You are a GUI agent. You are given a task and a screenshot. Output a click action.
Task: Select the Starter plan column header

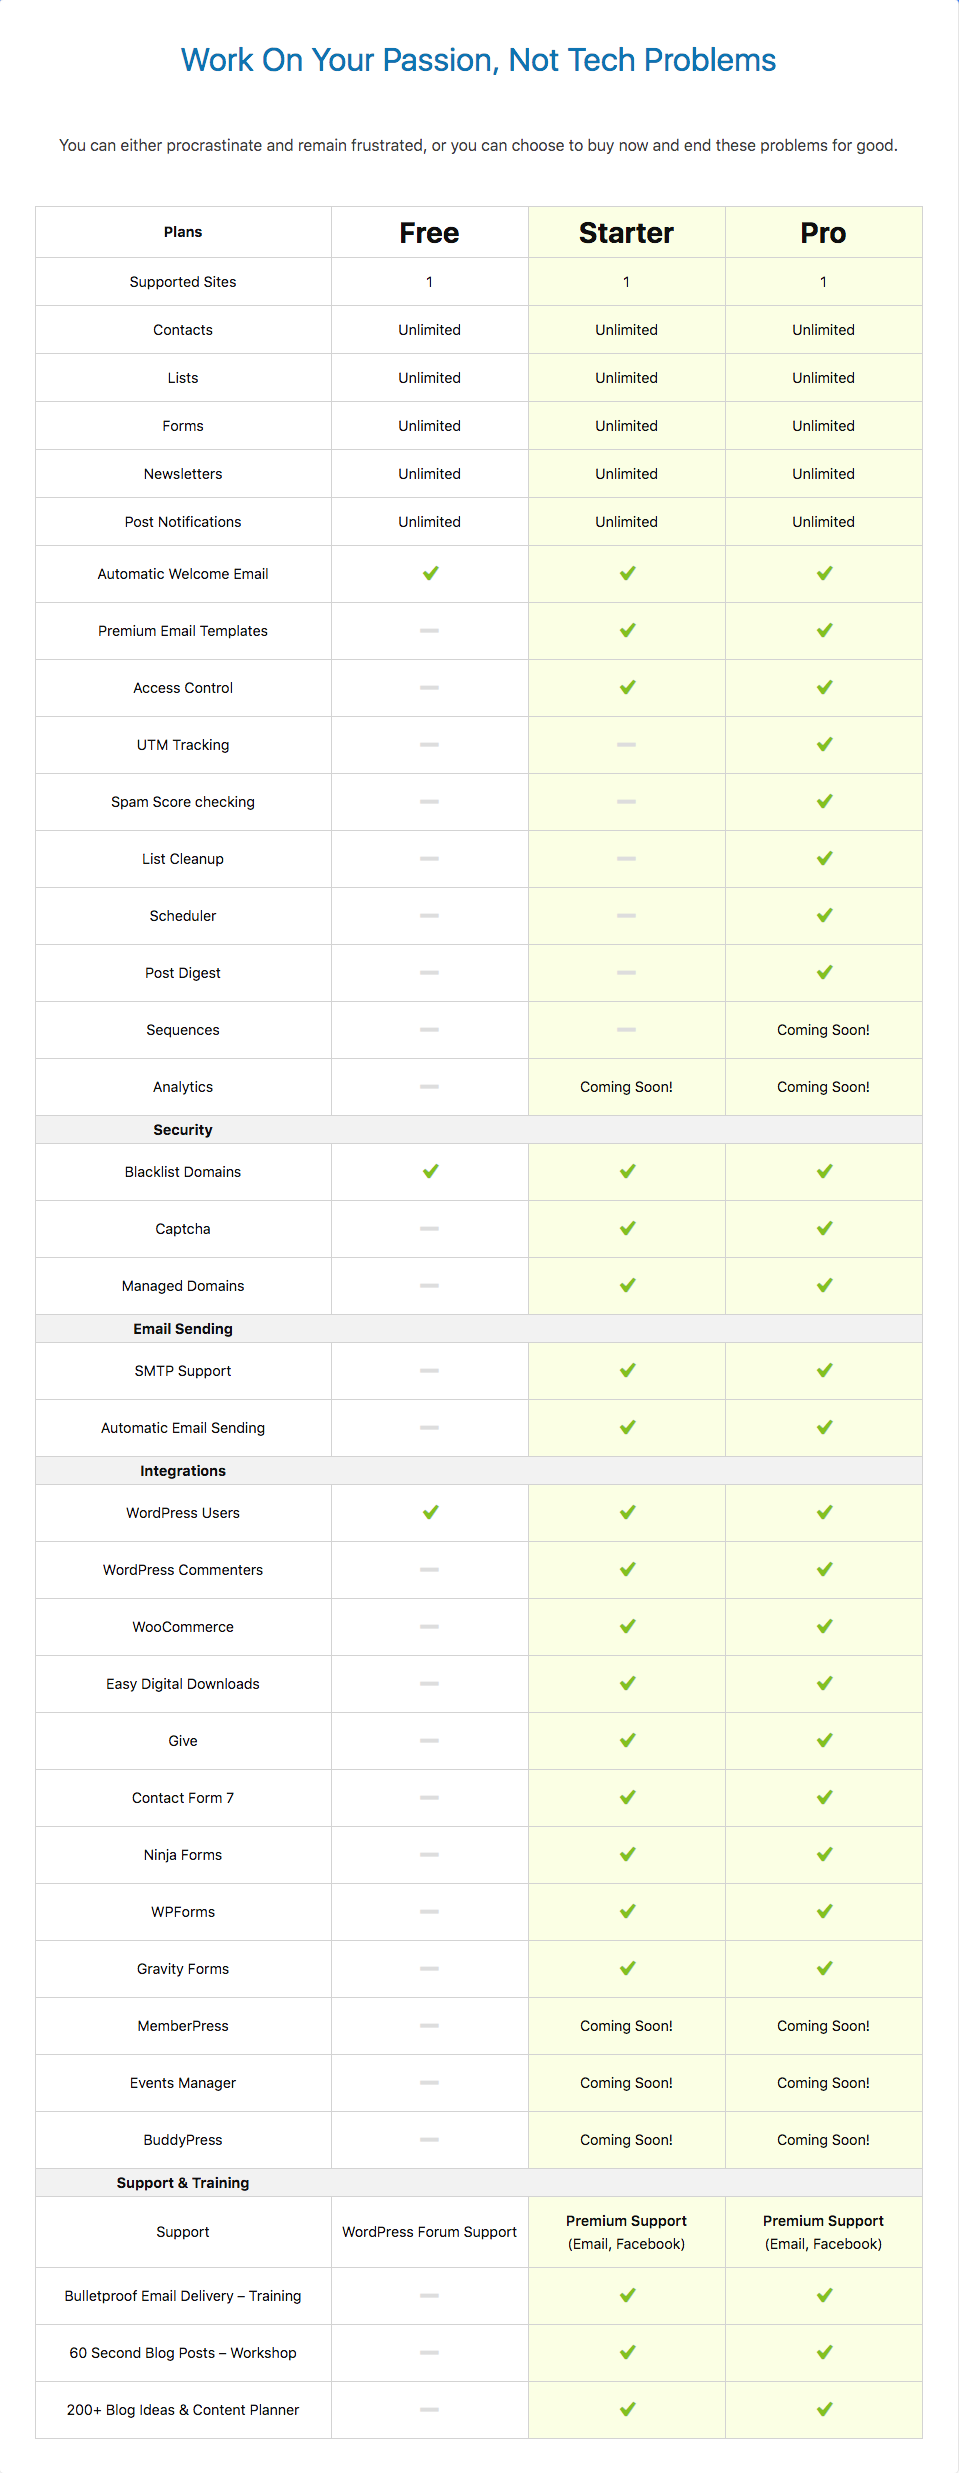pyautogui.click(x=627, y=233)
